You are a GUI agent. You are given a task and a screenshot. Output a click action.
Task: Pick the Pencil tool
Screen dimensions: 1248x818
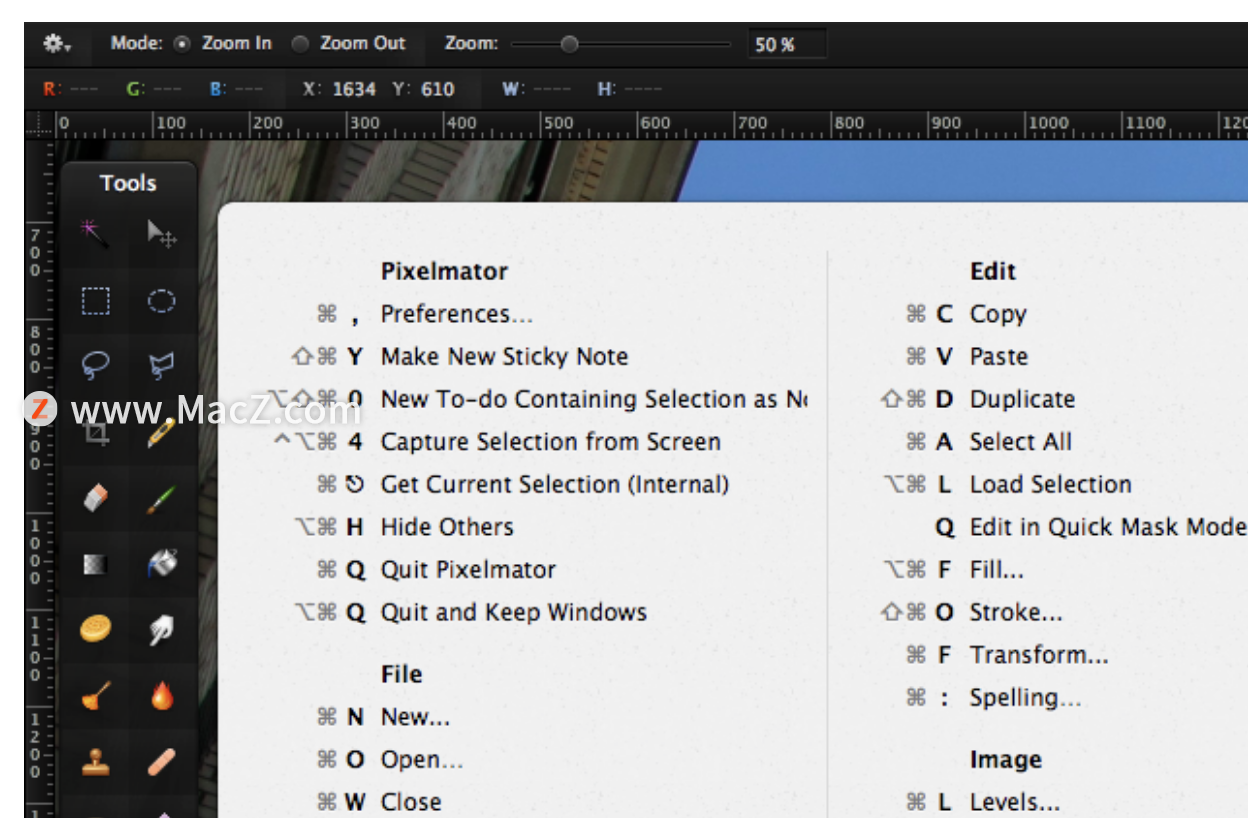point(162,433)
